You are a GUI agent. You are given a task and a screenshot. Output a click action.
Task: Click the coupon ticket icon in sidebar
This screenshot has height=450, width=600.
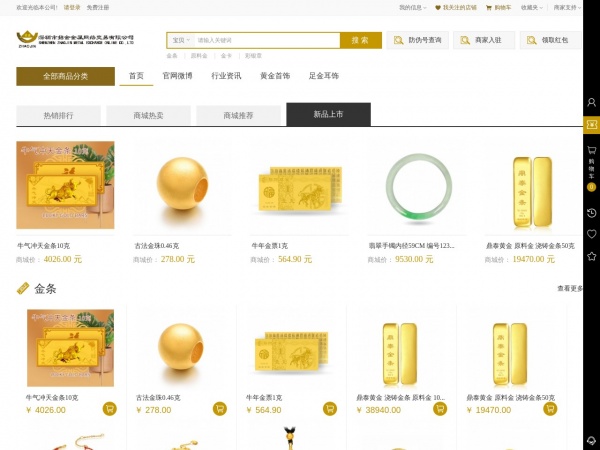pos(591,125)
